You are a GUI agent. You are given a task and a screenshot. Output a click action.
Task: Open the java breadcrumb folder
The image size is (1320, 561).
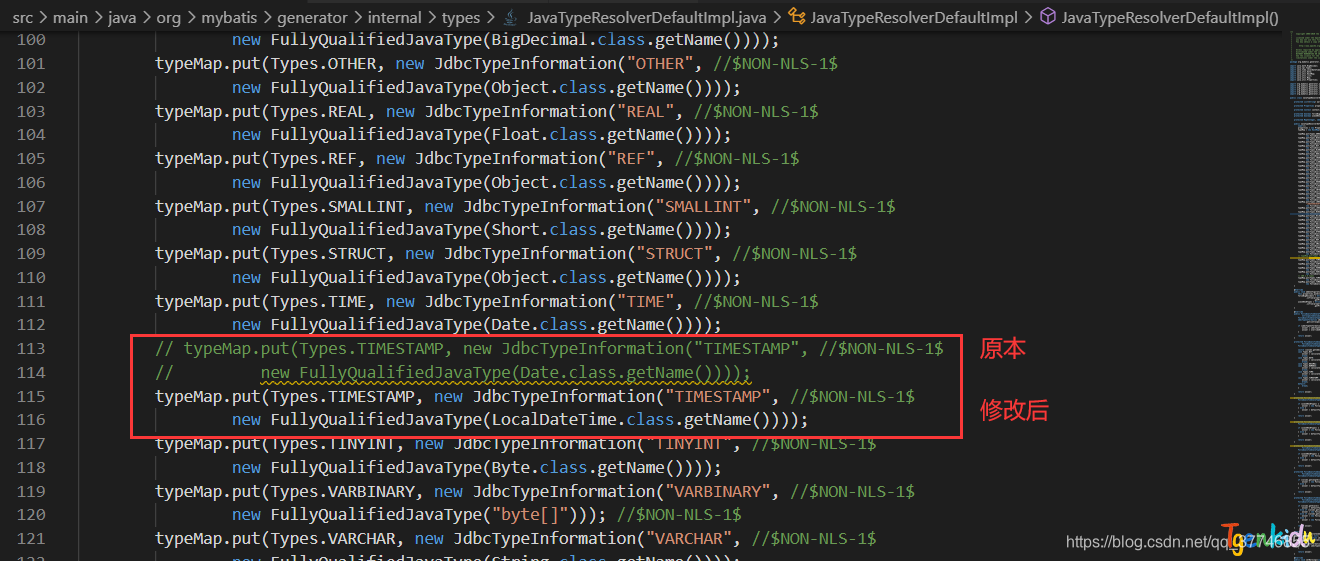point(123,17)
